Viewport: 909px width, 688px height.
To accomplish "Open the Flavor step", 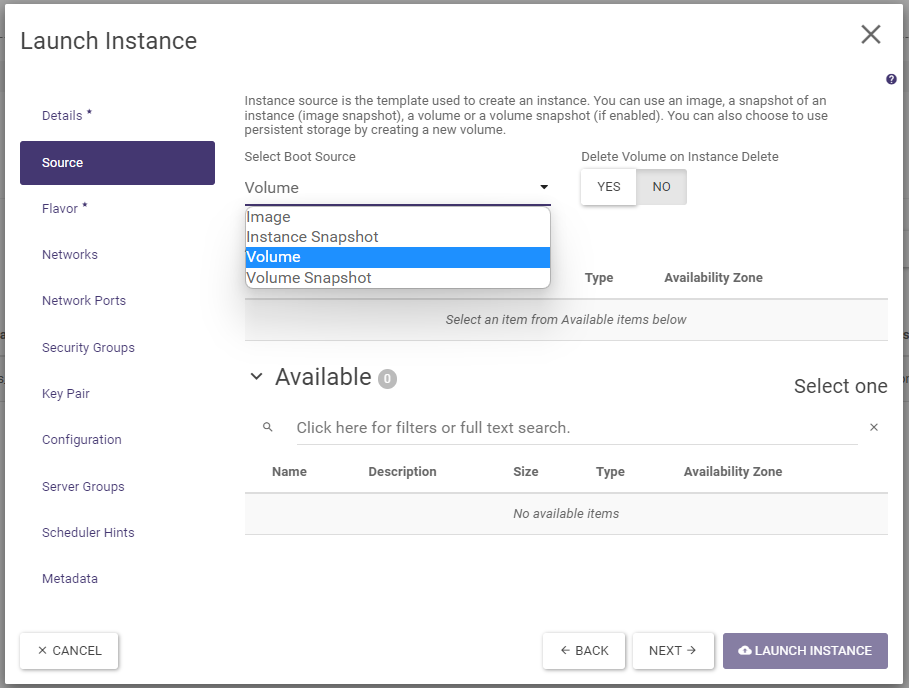I will [60, 209].
